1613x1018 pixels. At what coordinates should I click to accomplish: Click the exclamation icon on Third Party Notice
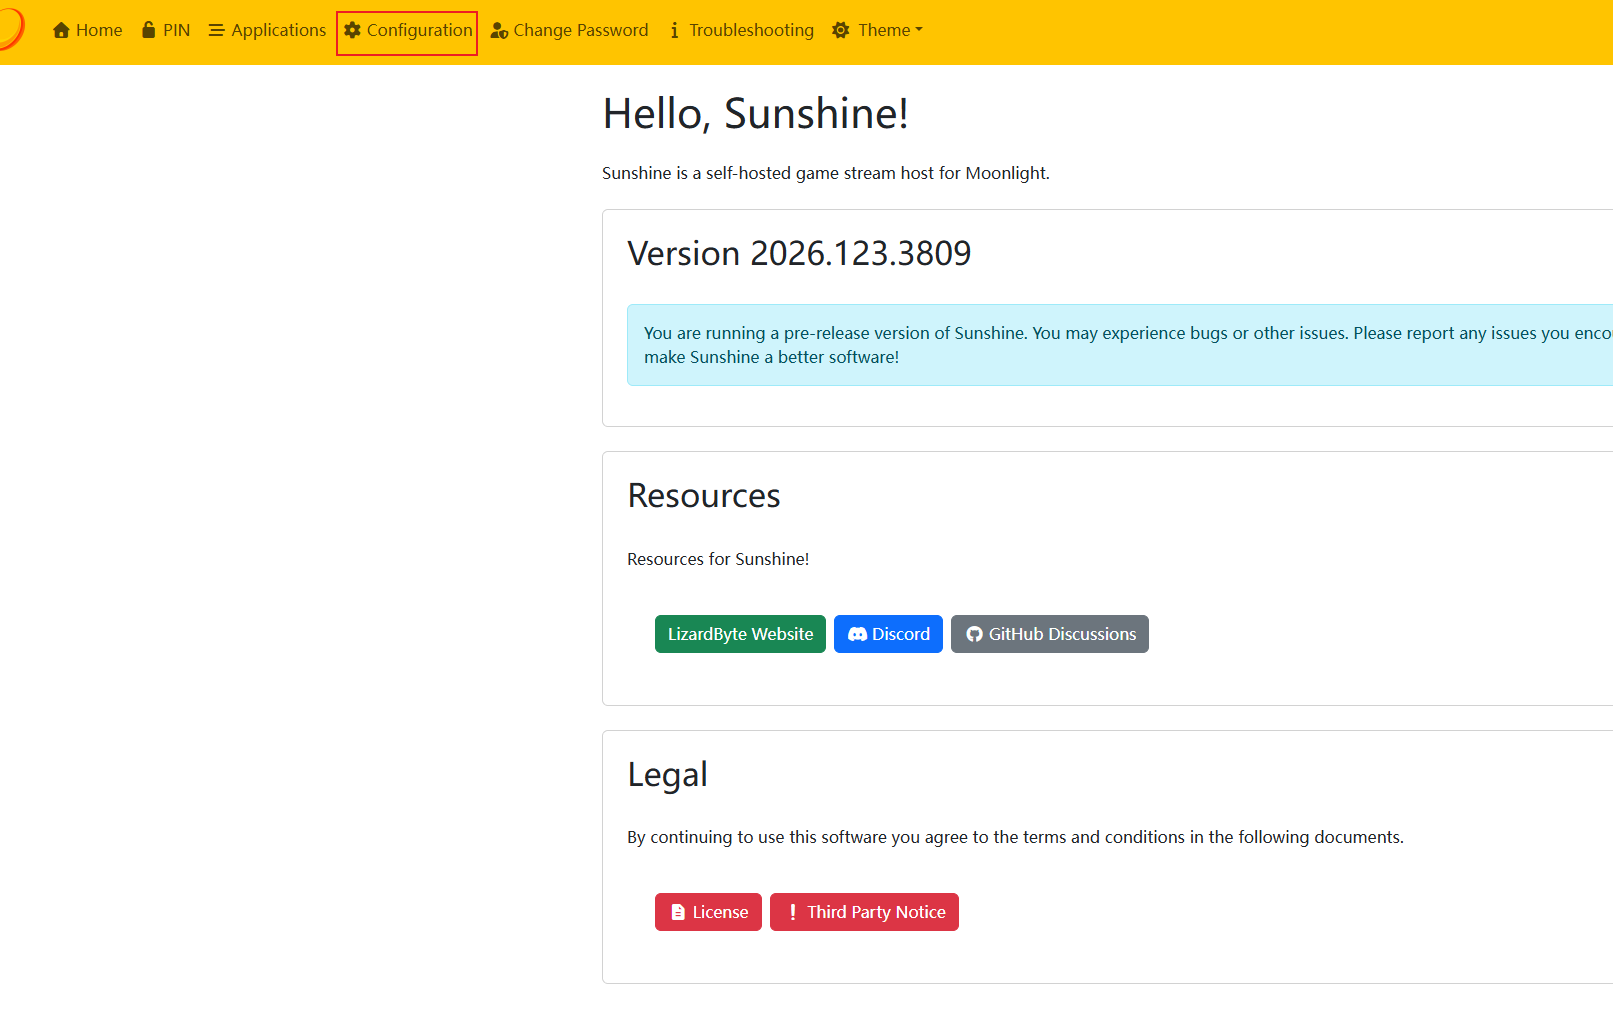[793, 912]
